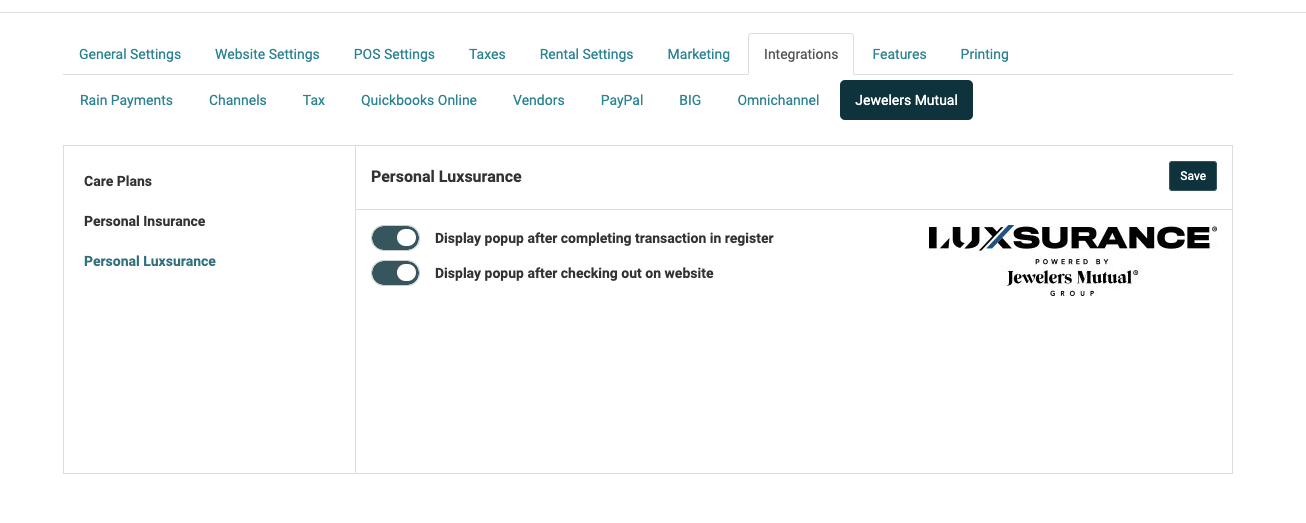Select the Channels sub-tab
The image size is (1306, 523).
click(238, 100)
